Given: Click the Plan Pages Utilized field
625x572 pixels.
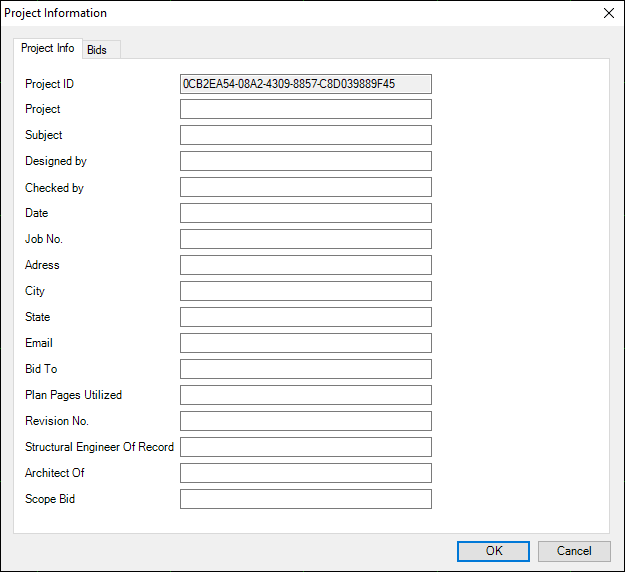Looking at the screenshot, I should (x=305, y=395).
